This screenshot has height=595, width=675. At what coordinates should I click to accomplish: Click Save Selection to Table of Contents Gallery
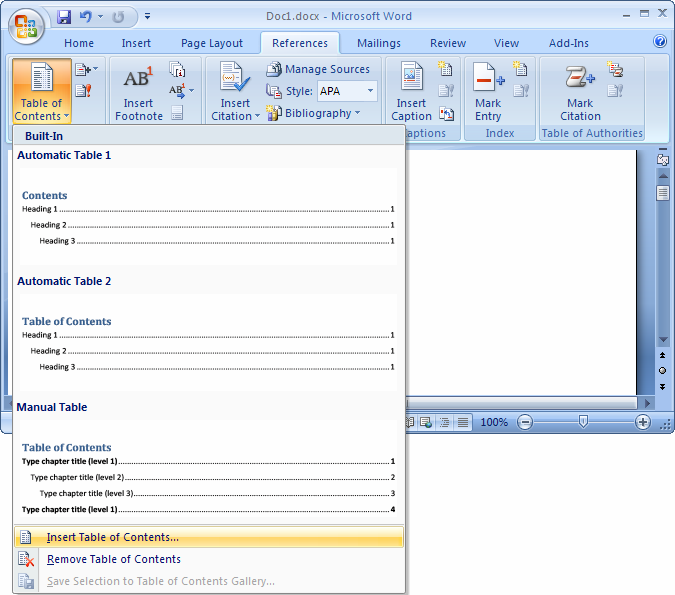[208, 581]
